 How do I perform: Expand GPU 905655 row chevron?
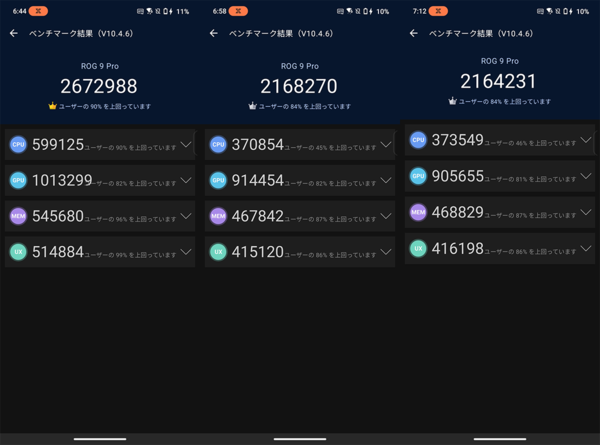coord(586,176)
